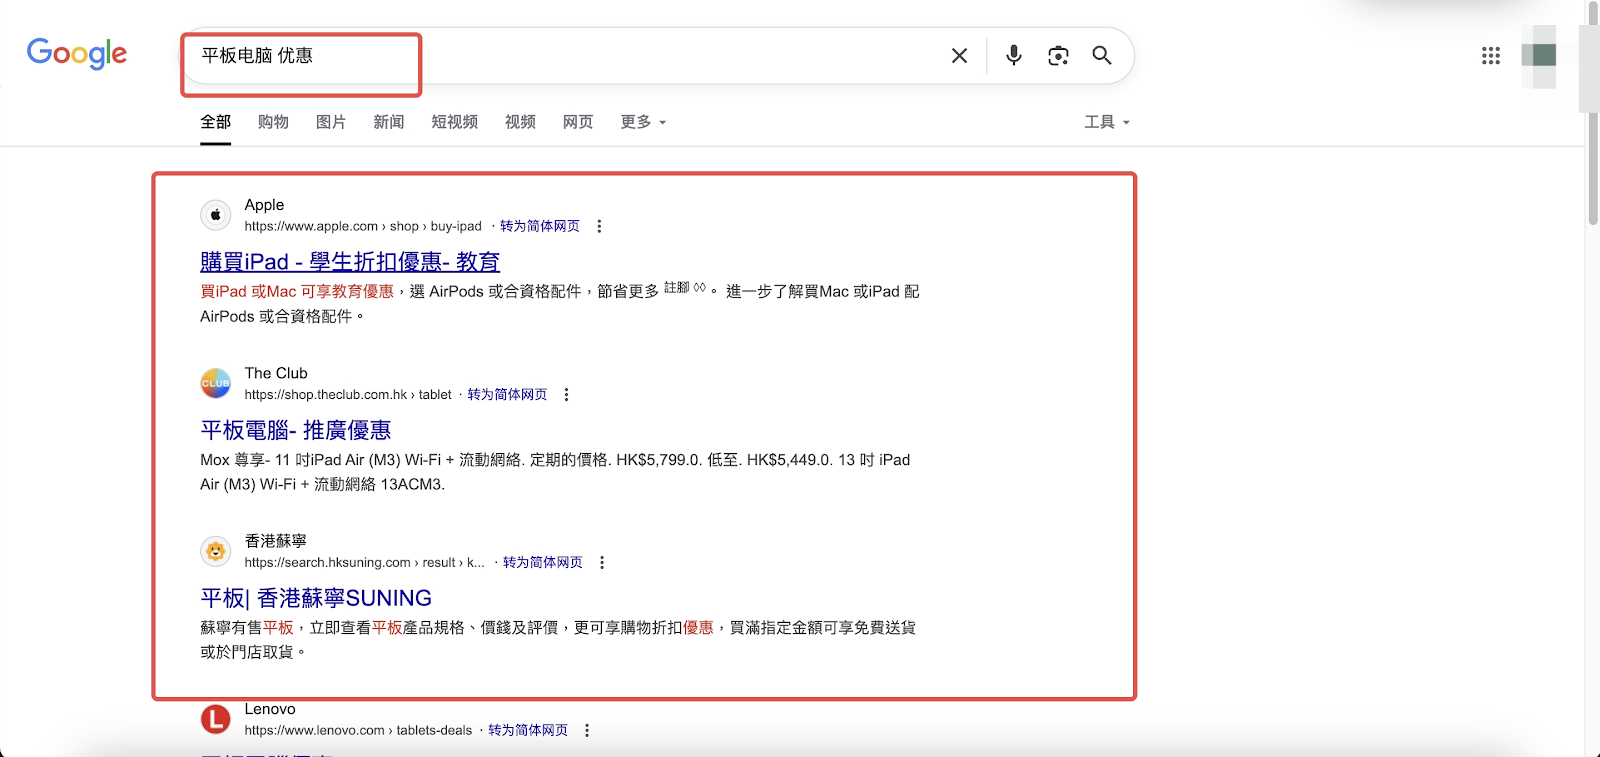
Task: Click the Apple result favicon
Action: [x=215, y=215]
